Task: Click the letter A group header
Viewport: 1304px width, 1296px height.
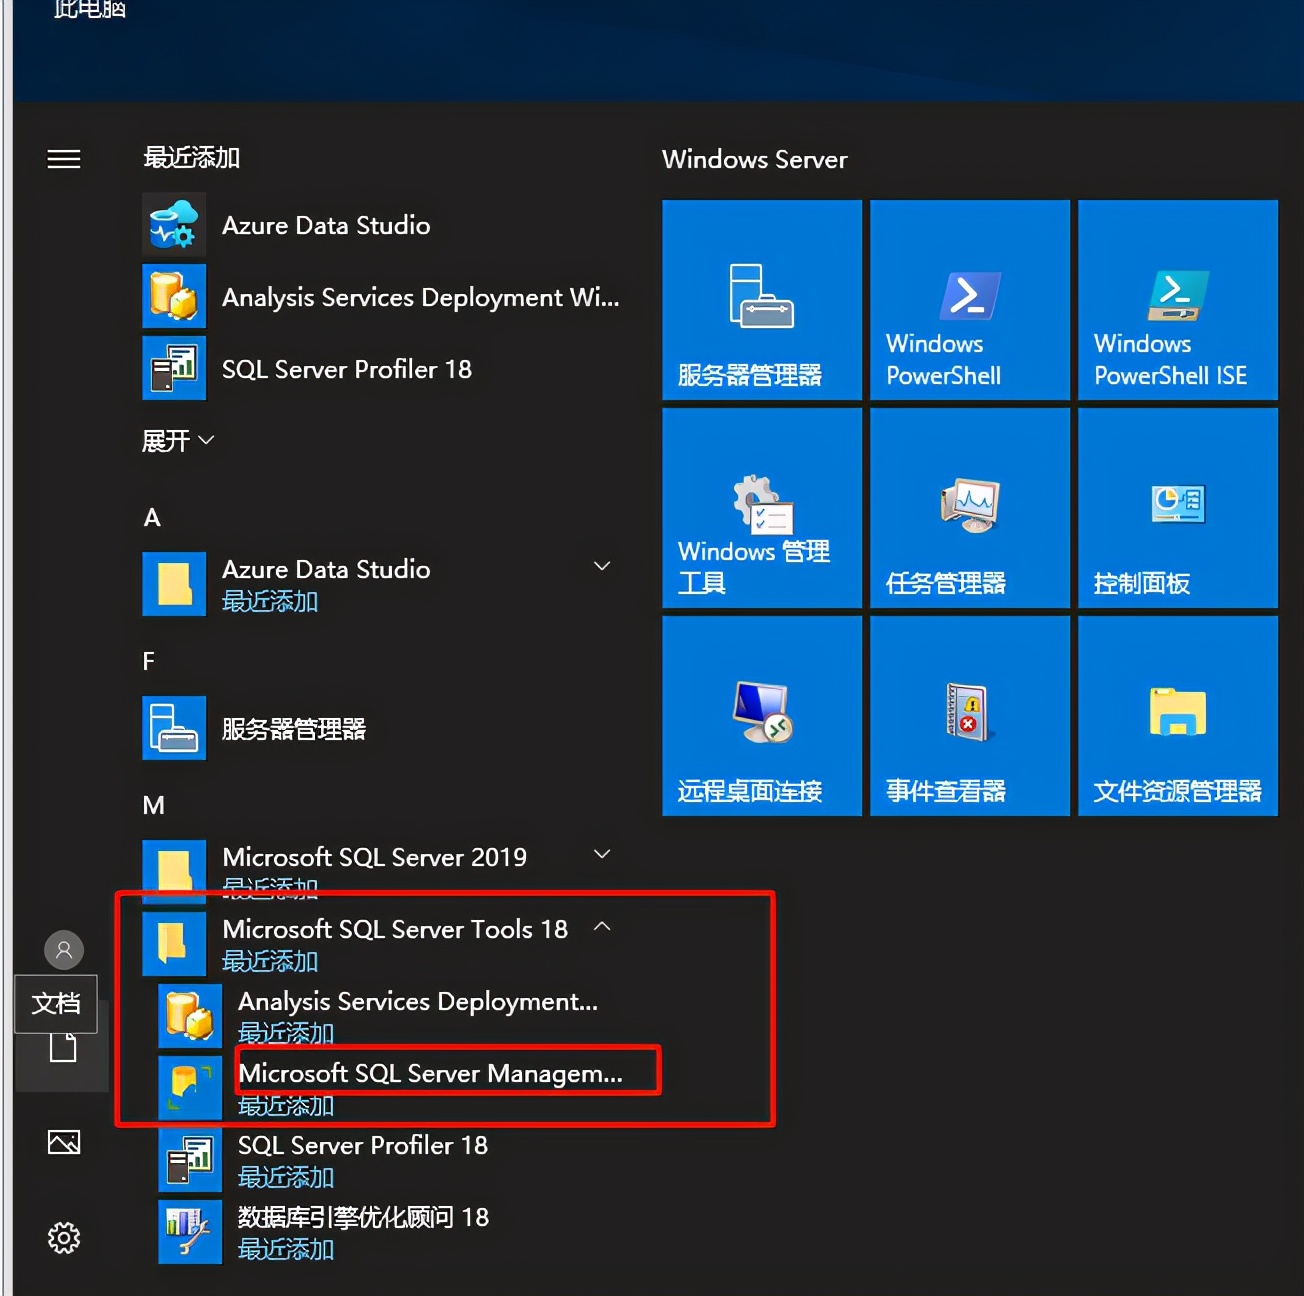Action: pos(152,517)
